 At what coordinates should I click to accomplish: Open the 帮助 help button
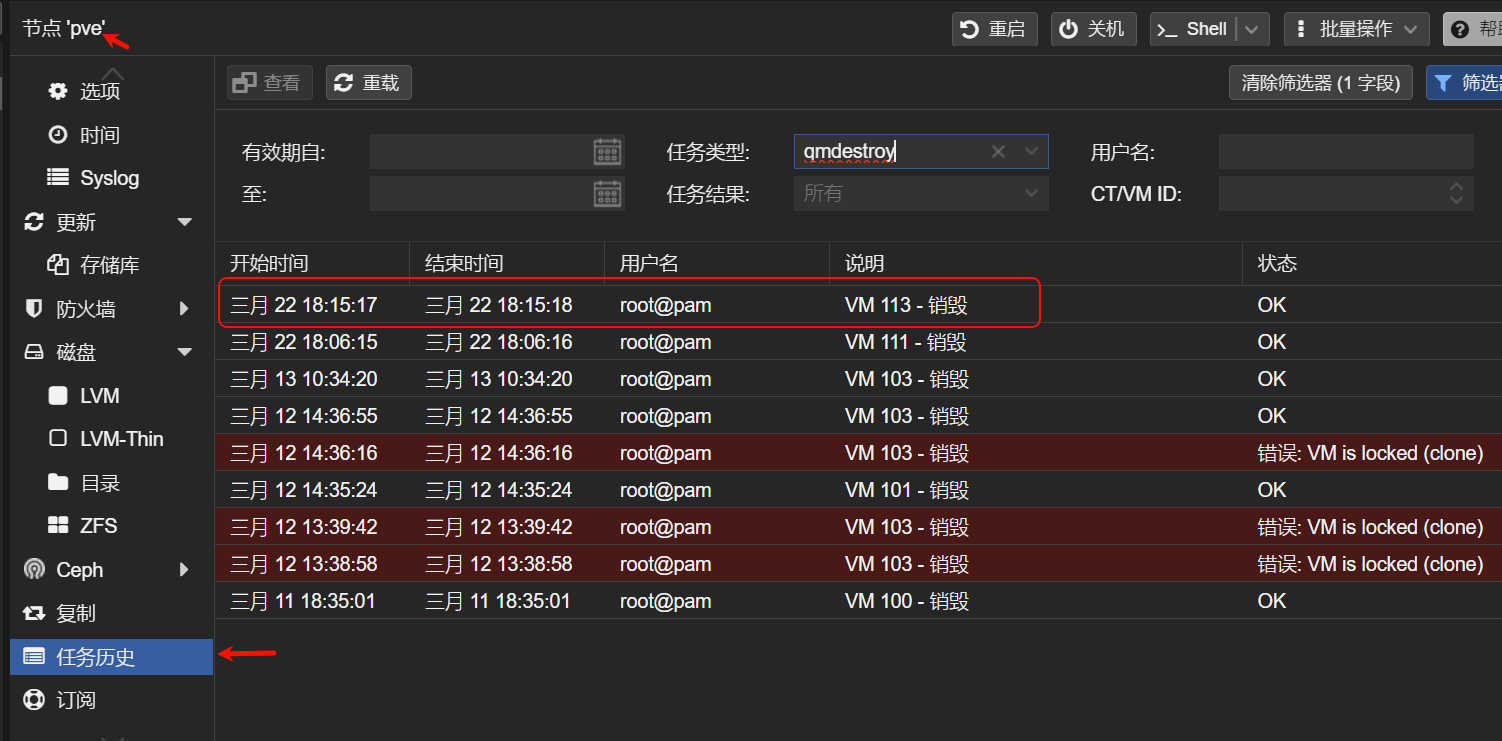click(x=1474, y=29)
